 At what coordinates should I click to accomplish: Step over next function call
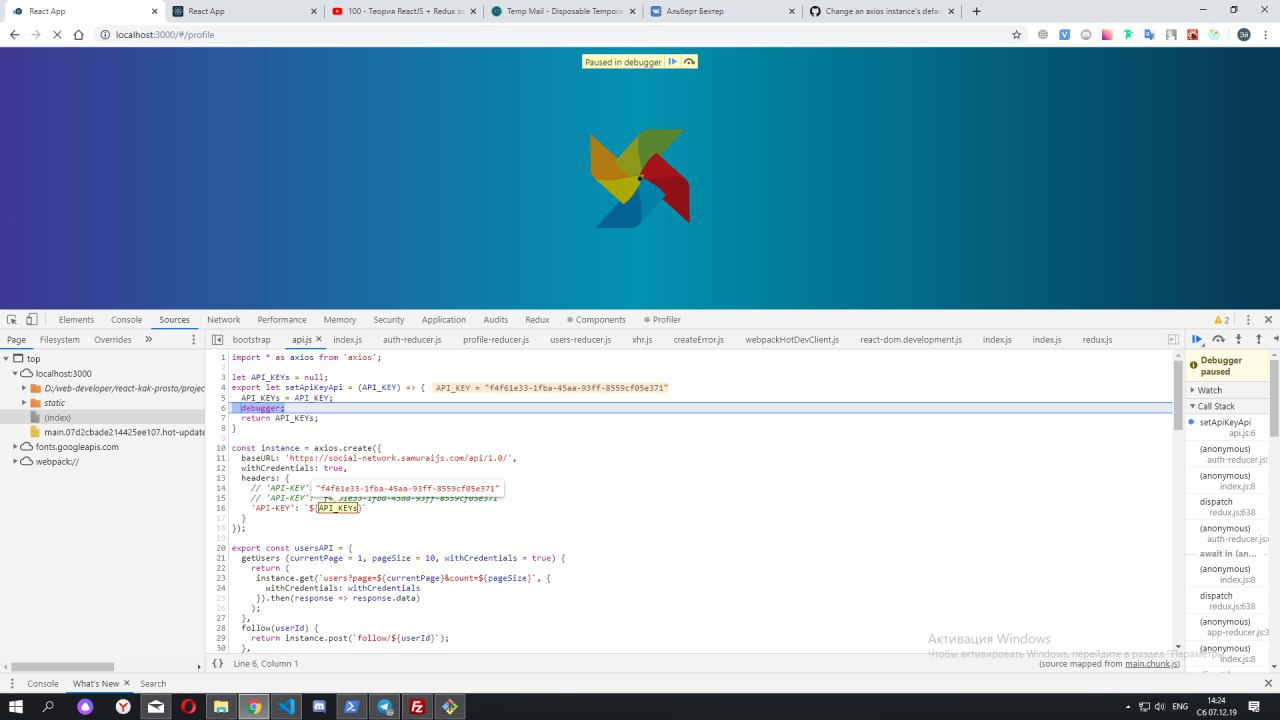coord(1218,340)
